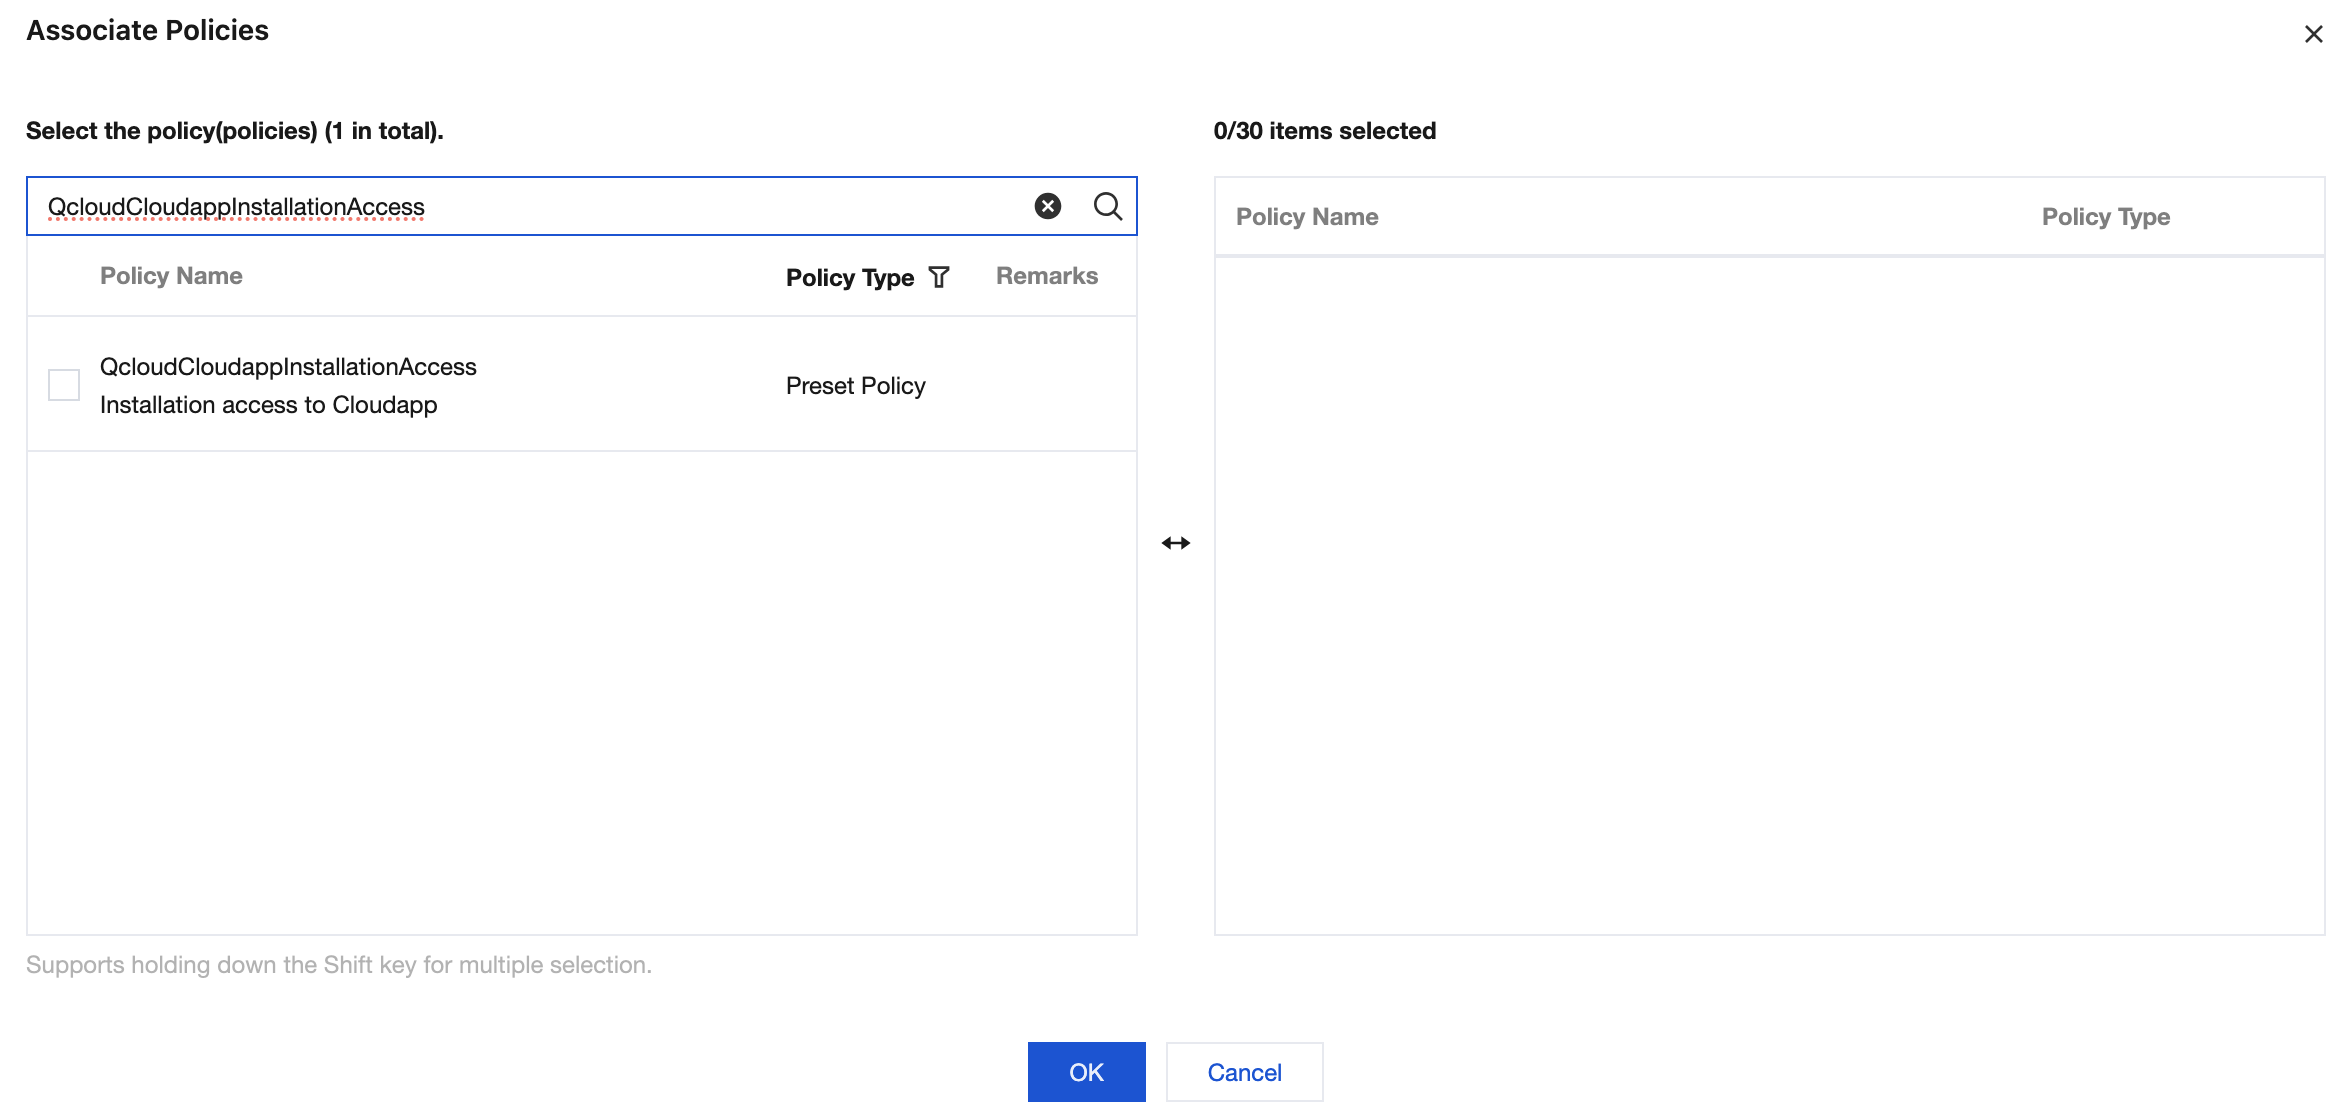
Task: Click the 0/30 items selected label
Action: 1324,131
